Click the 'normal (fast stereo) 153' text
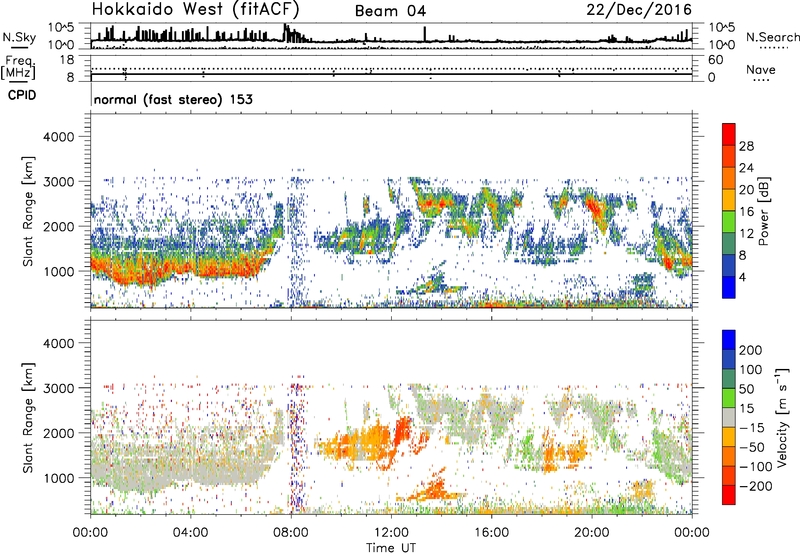The image size is (800, 554). pyautogui.click(x=173, y=99)
